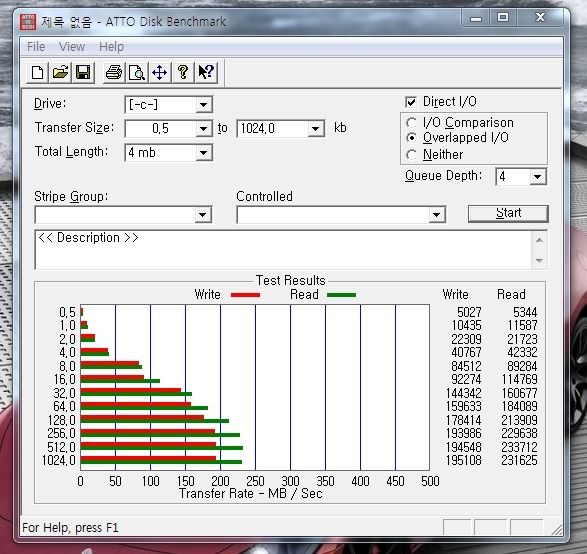The image size is (587, 554).
Task: Expand the Transfer Size start dropdown 0,5
Action: (204, 129)
